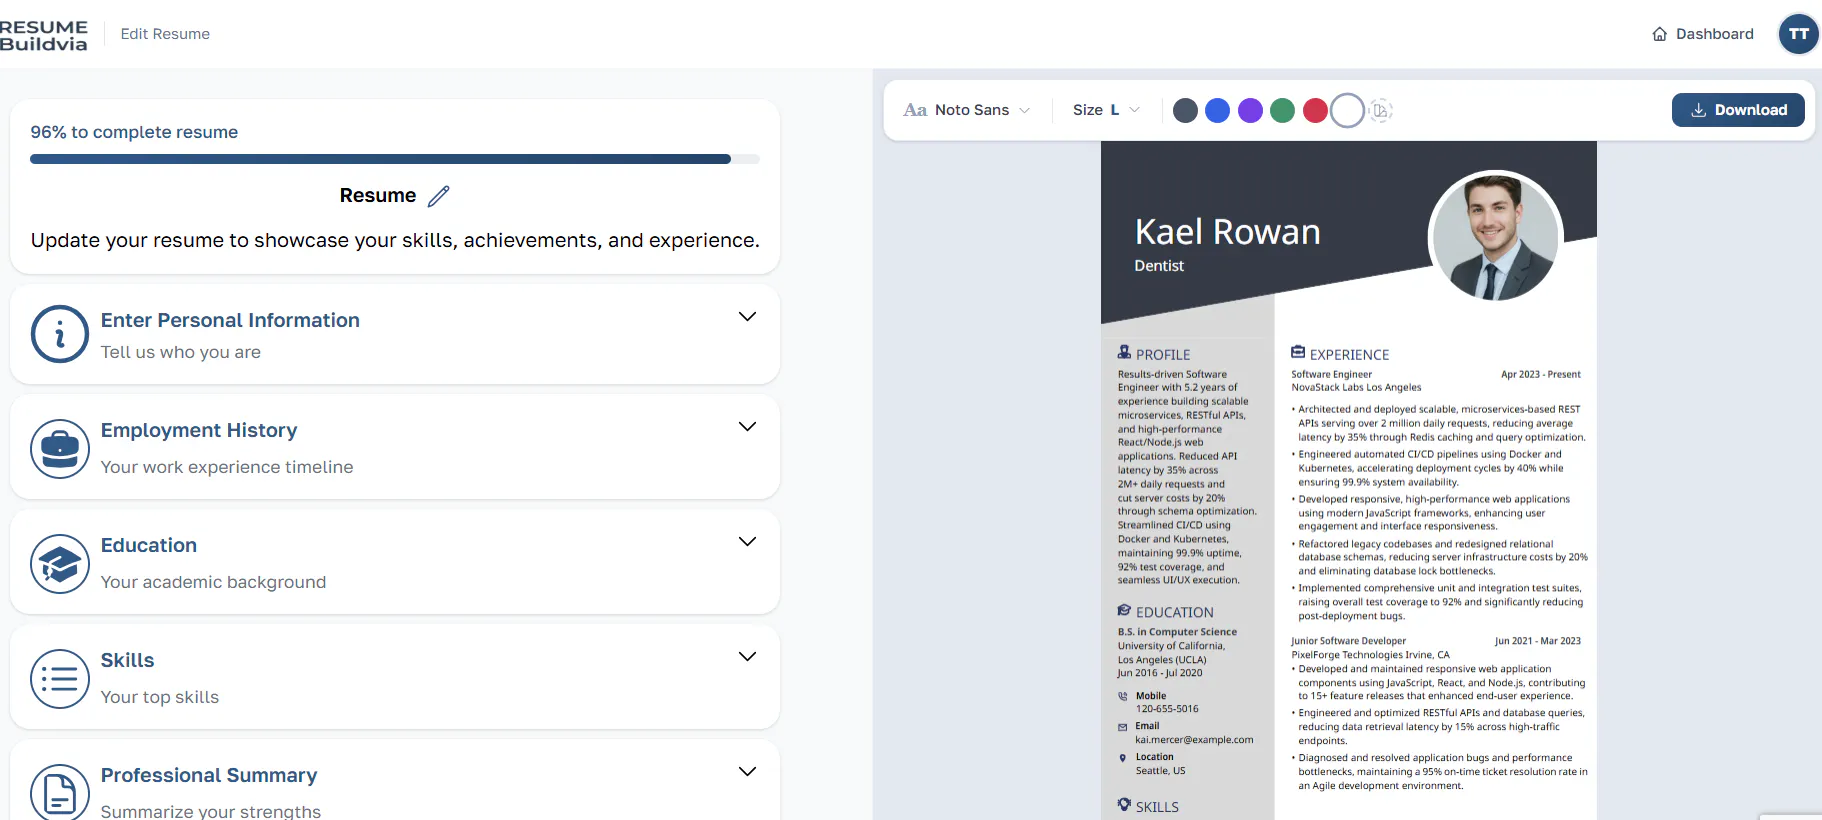This screenshot has height=820, width=1822.
Task: Click 'kai.mercer@example.com' email text
Action: point(1194,740)
